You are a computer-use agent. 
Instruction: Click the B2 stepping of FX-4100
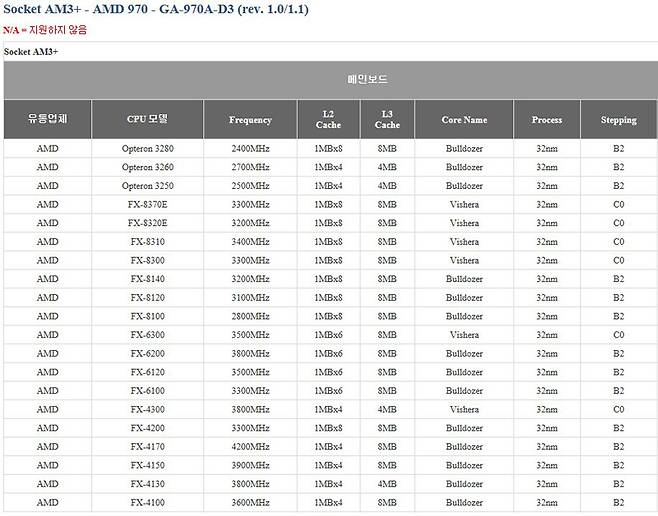(619, 502)
